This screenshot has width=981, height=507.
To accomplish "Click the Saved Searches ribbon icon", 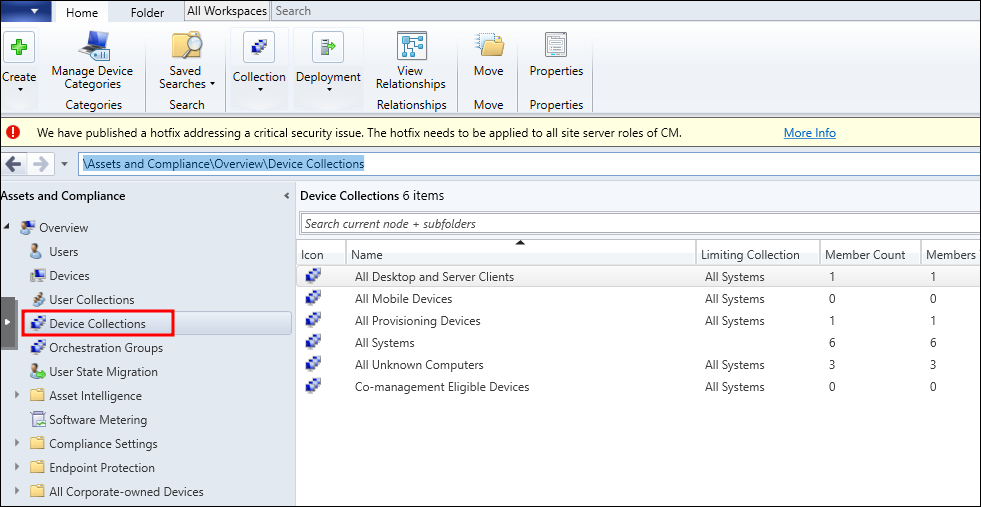I will pos(186,47).
